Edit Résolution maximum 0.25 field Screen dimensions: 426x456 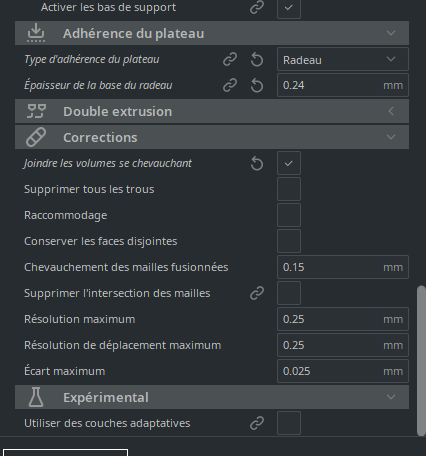[343, 319]
